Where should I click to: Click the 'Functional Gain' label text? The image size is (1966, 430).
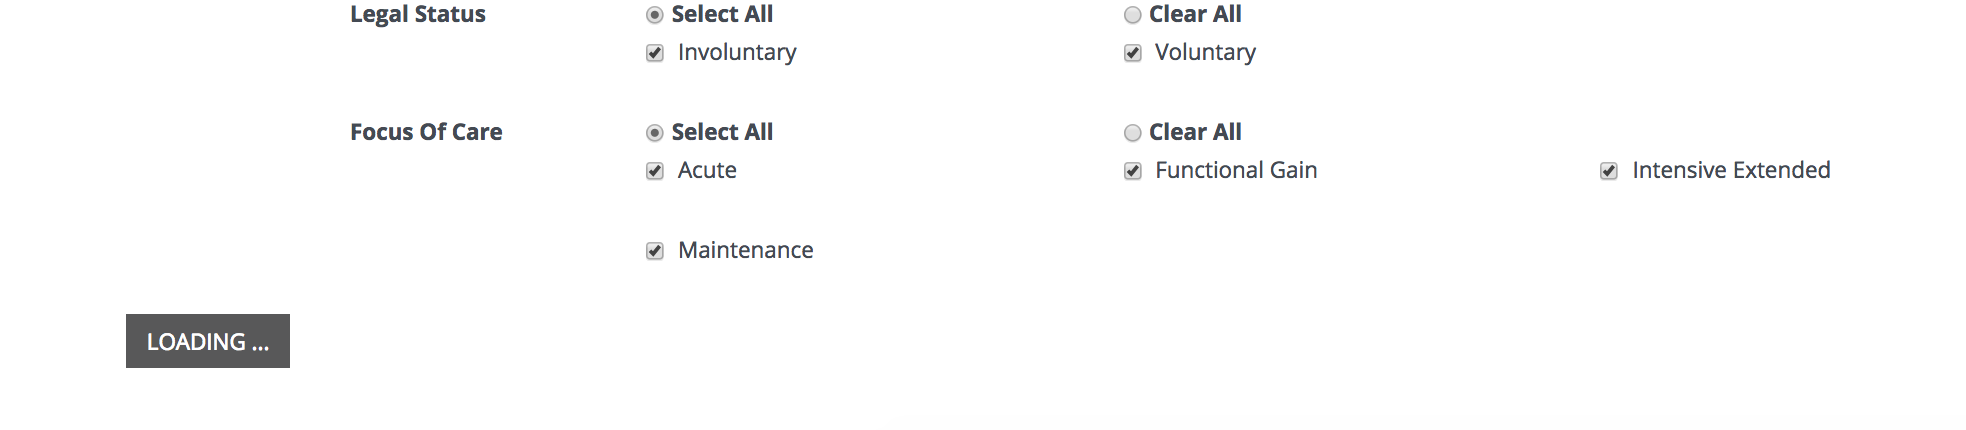tap(1236, 170)
